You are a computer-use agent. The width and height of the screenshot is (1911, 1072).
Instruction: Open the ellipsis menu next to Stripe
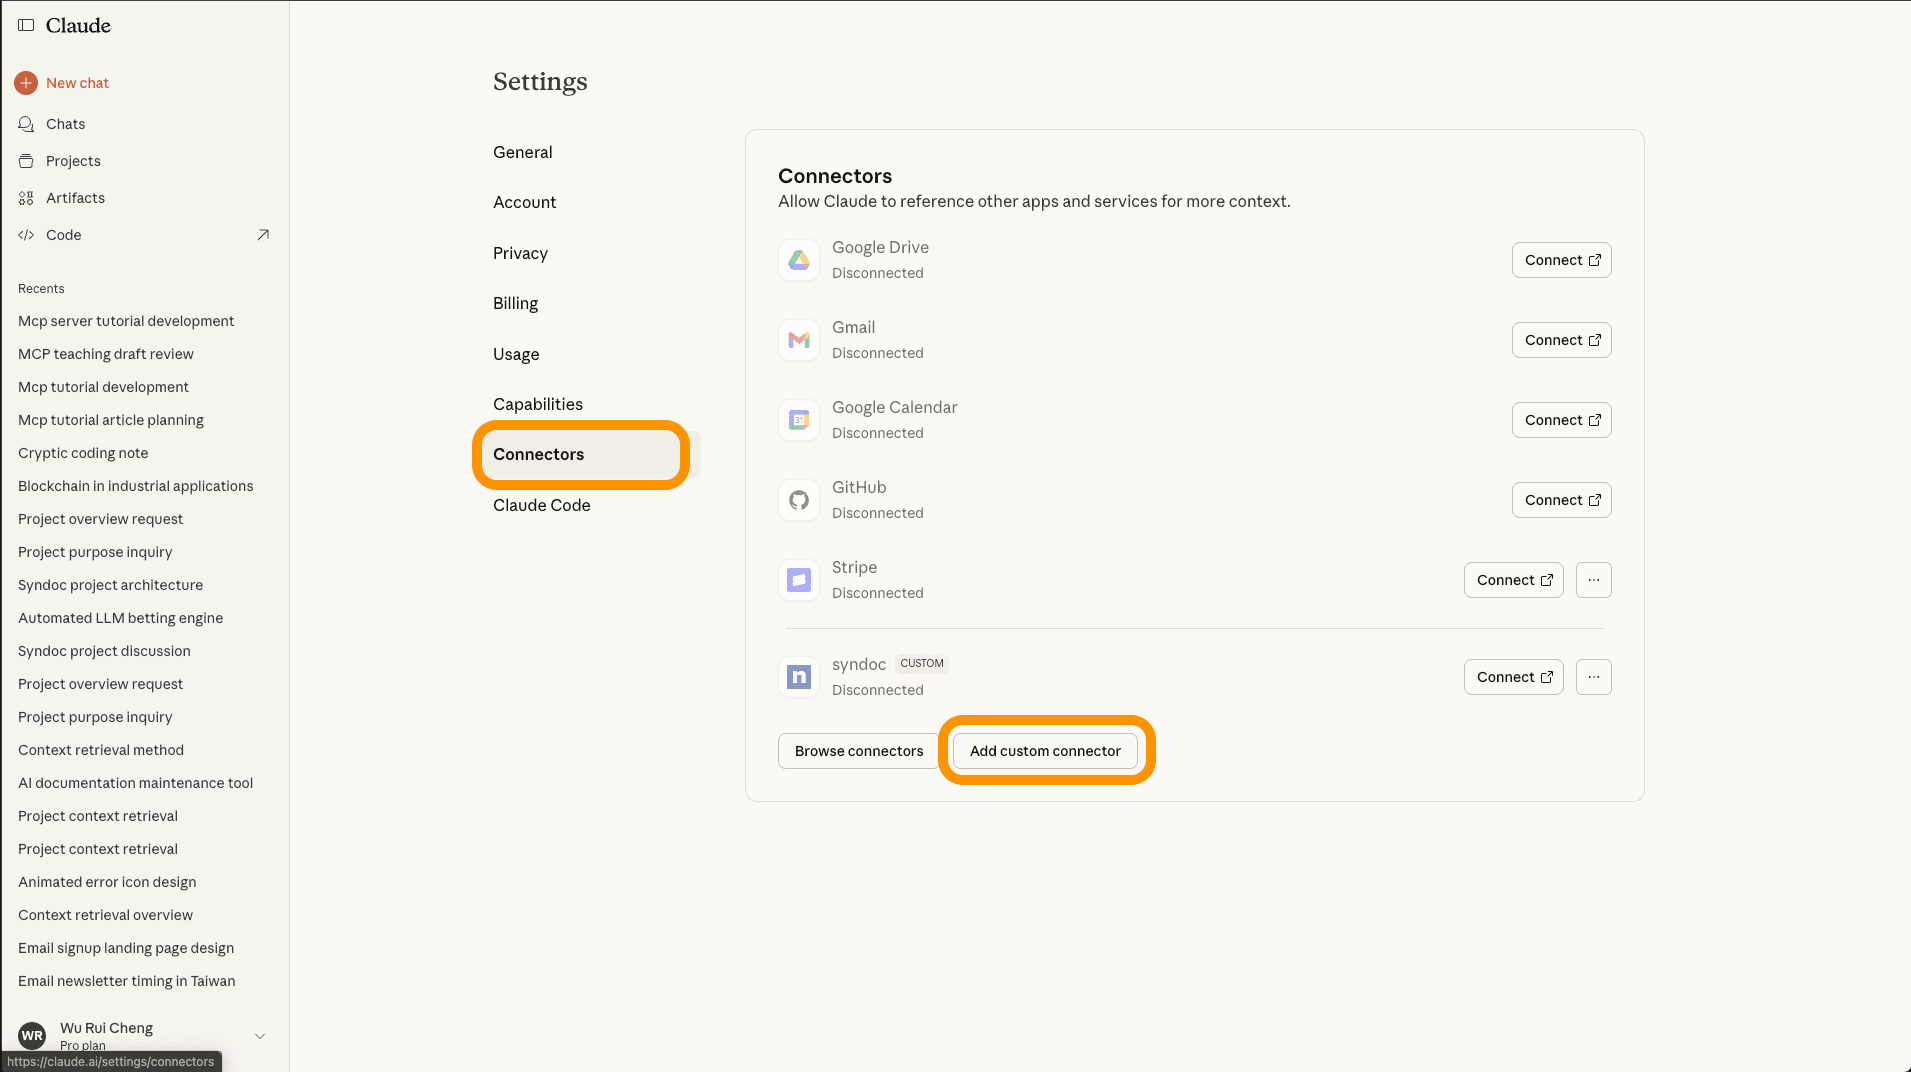tap(1593, 579)
